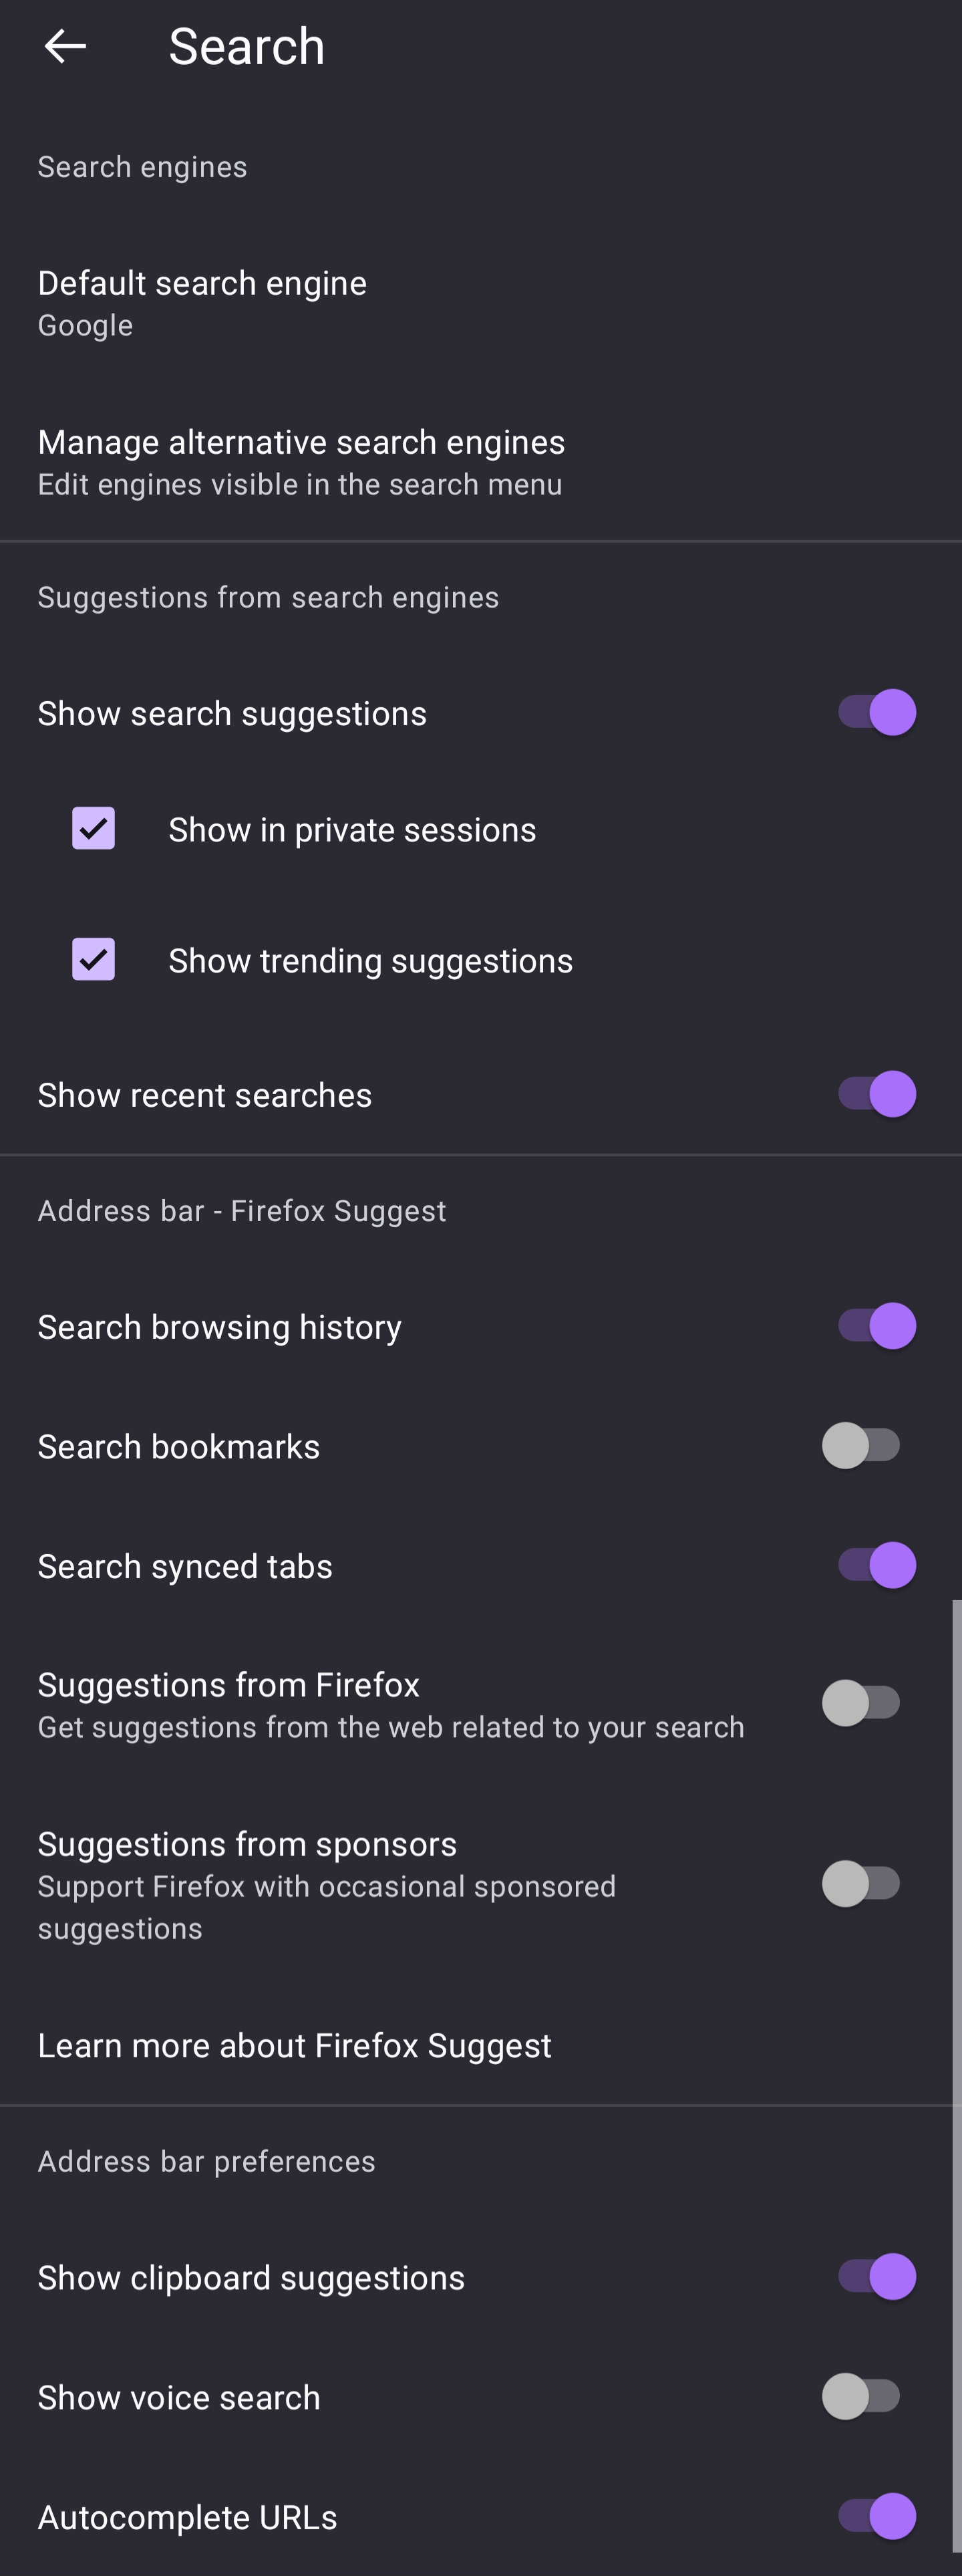The width and height of the screenshot is (962, 2576).
Task: Disable Show clipboard suggestions toggle
Action: pos(876,2277)
